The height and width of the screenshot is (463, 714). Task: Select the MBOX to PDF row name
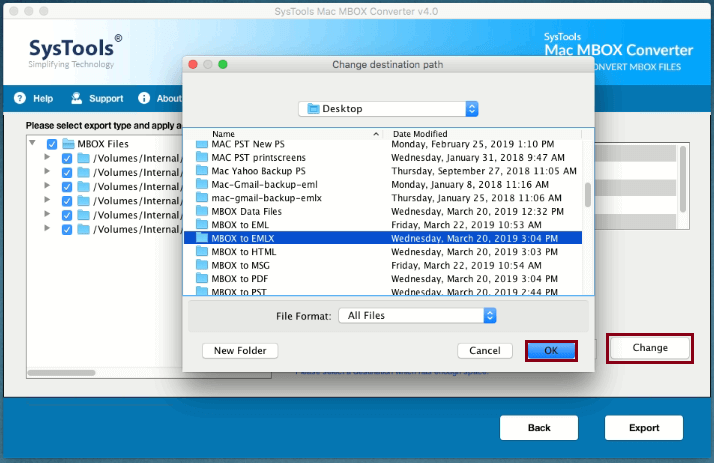click(x=240, y=279)
